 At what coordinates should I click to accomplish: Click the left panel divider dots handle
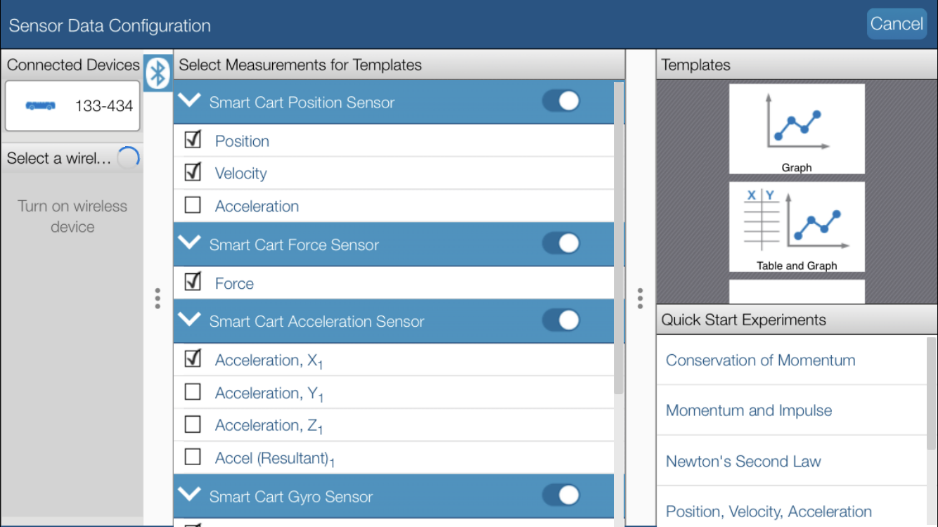tap(157, 298)
